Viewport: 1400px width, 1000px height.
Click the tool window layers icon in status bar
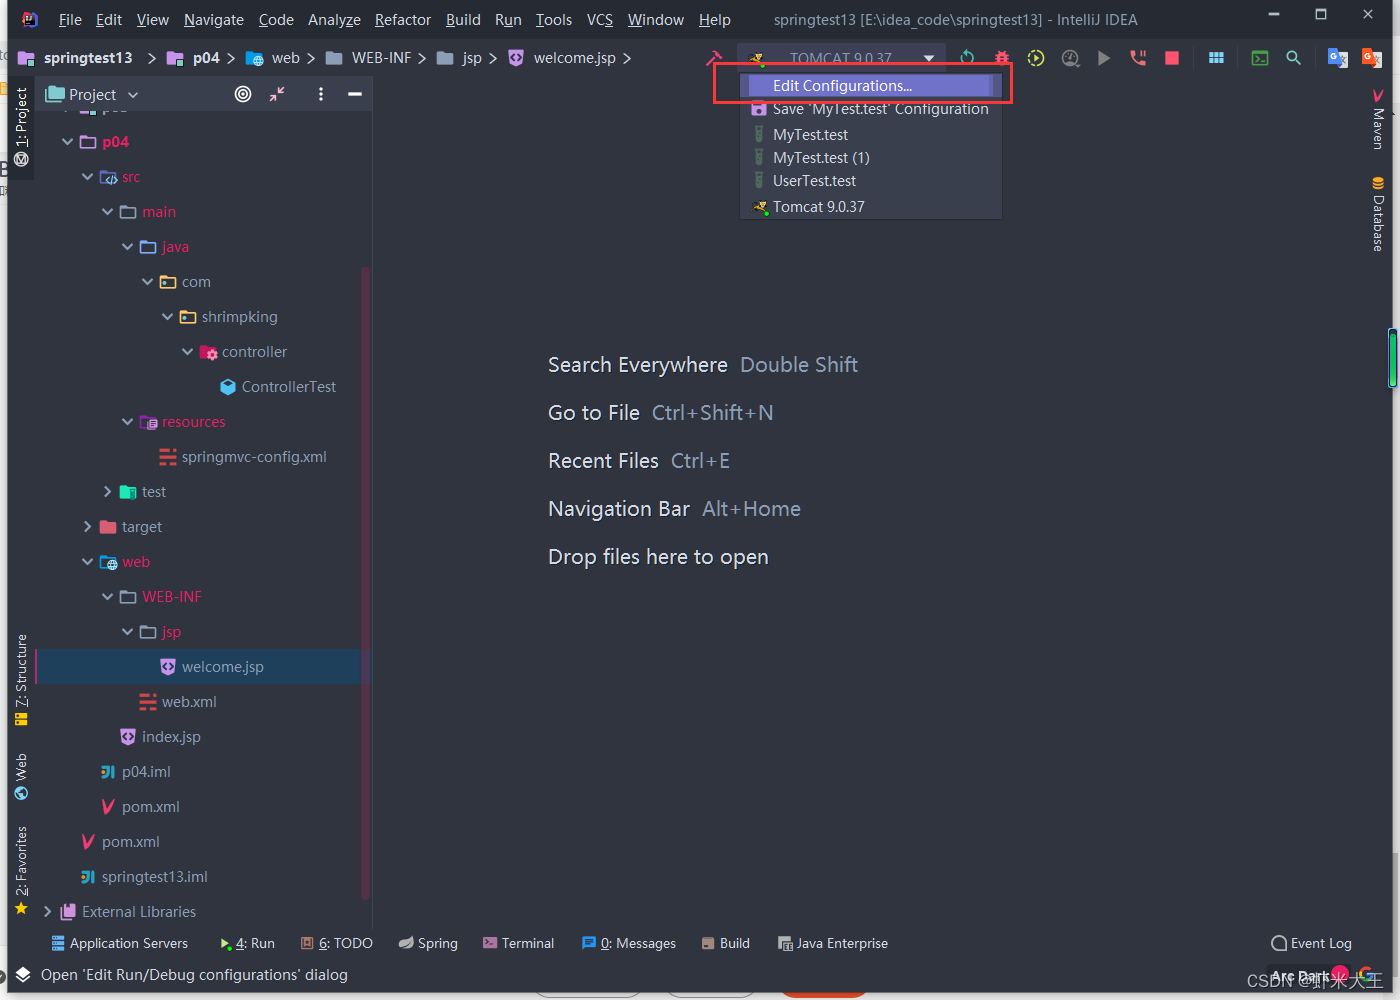(x=23, y=975)
